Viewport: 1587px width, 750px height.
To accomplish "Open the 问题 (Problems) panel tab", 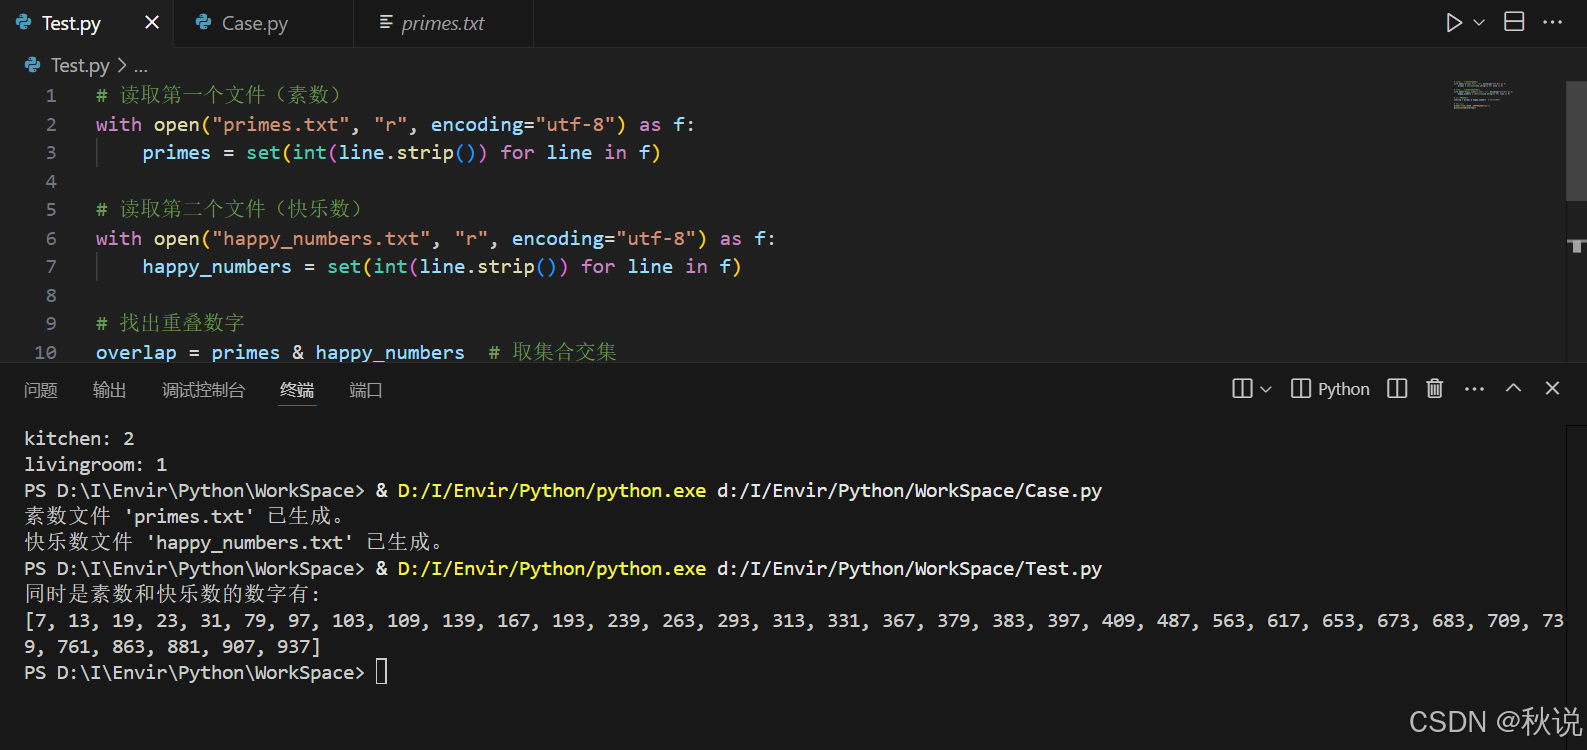I will [x=41, y=390].
